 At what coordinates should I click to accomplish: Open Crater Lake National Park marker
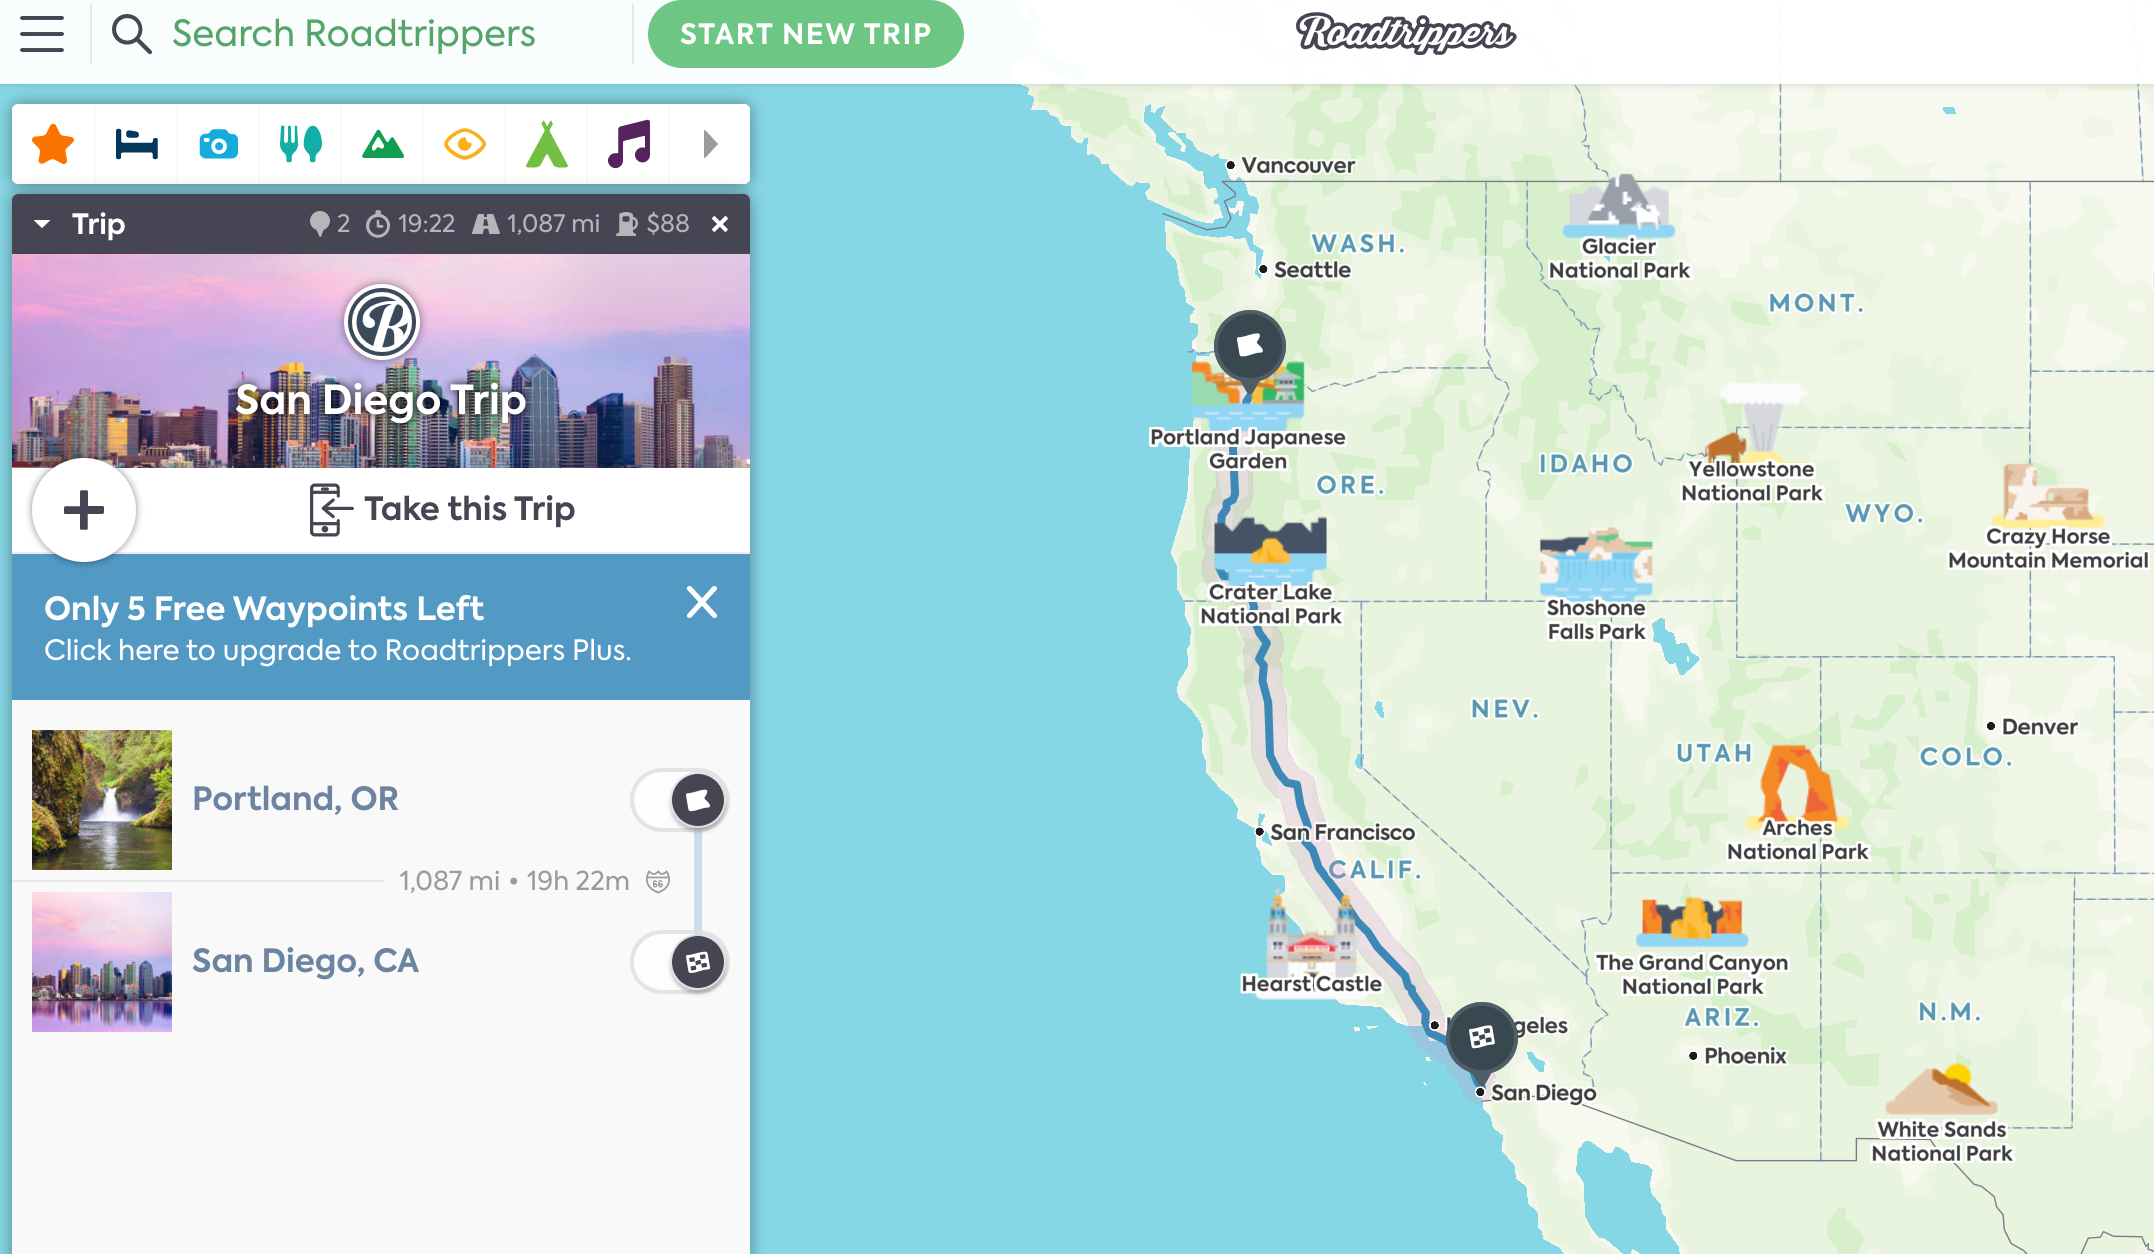1271,572
